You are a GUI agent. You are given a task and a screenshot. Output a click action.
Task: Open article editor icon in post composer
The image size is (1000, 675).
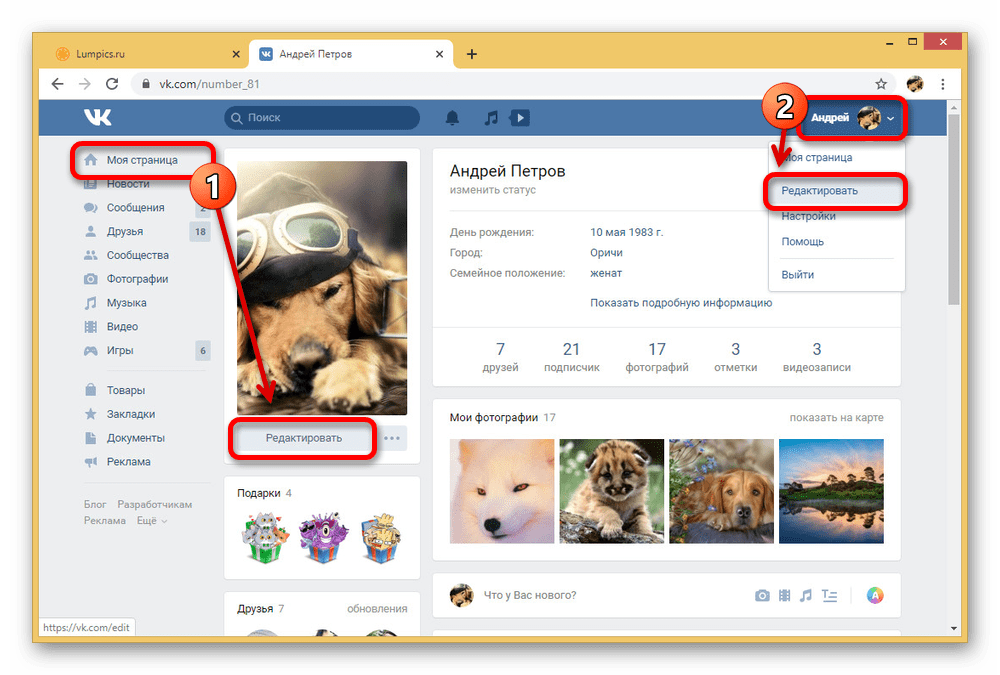[830, 595]
